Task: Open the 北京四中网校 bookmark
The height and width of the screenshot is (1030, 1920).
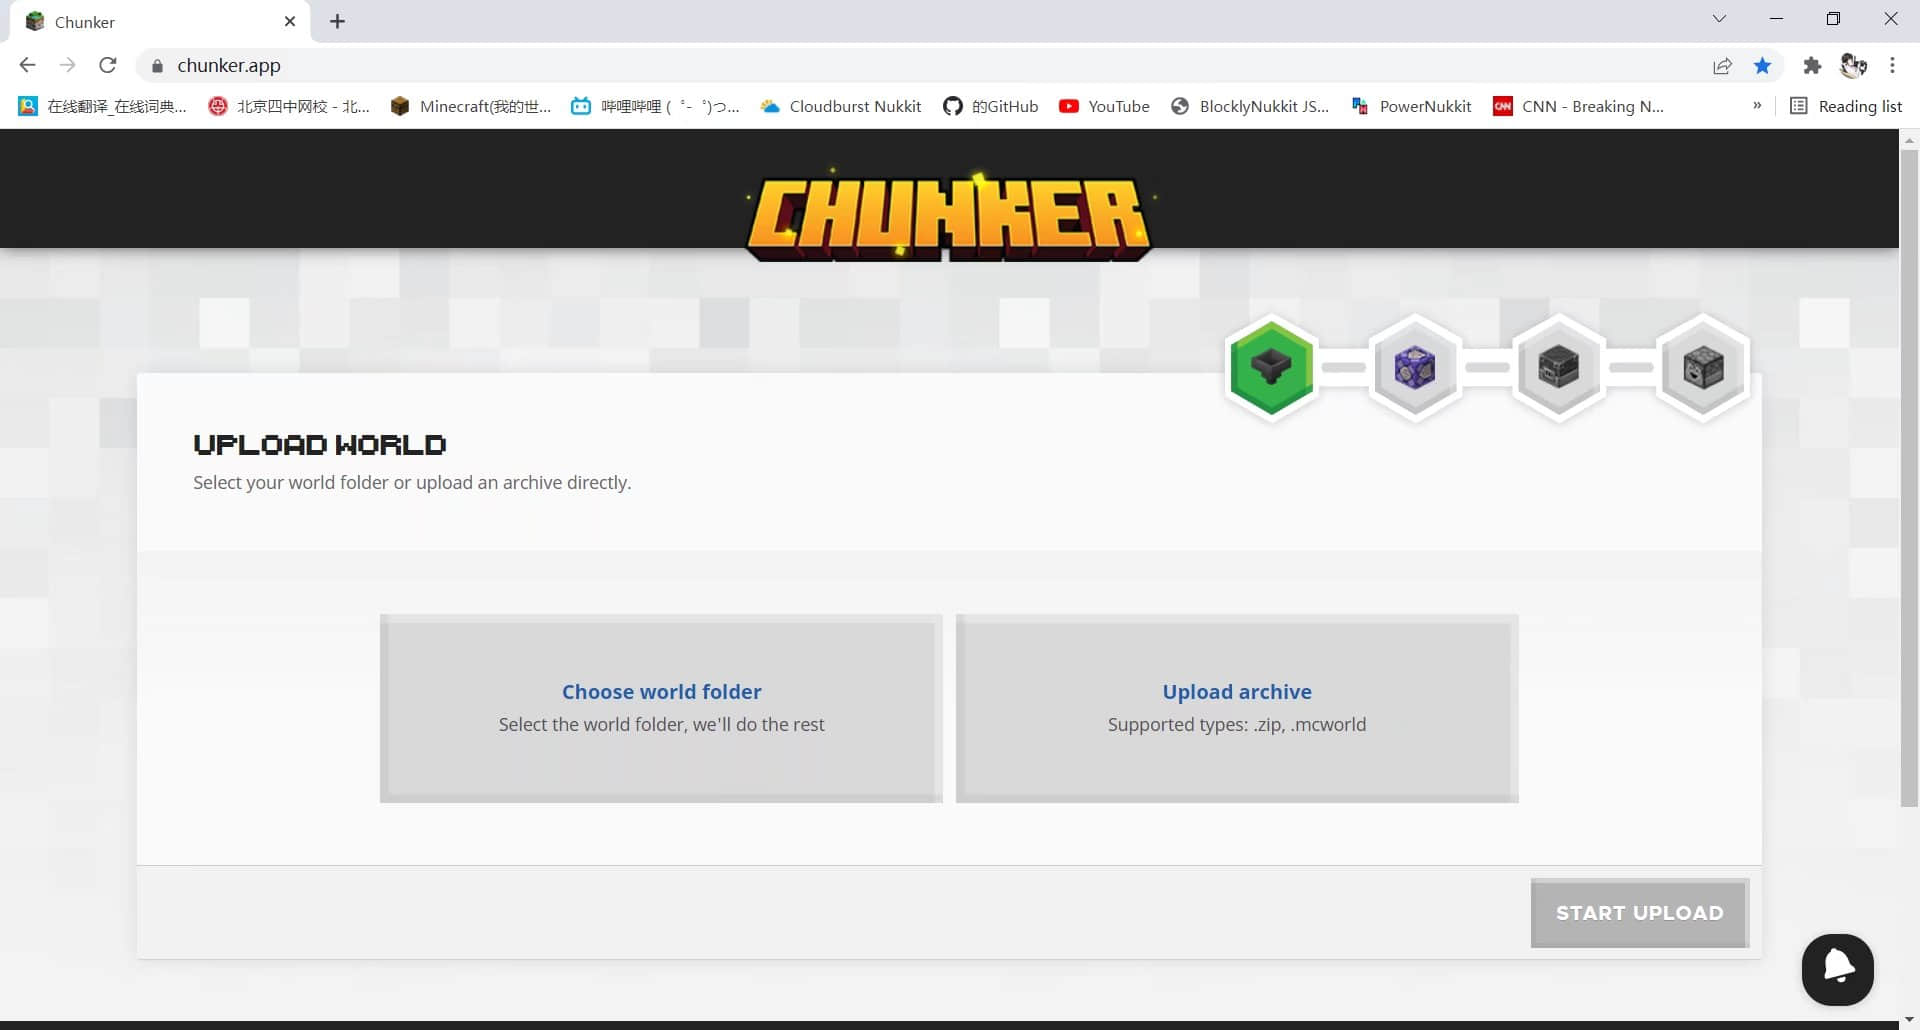Action: coord(289,106)
